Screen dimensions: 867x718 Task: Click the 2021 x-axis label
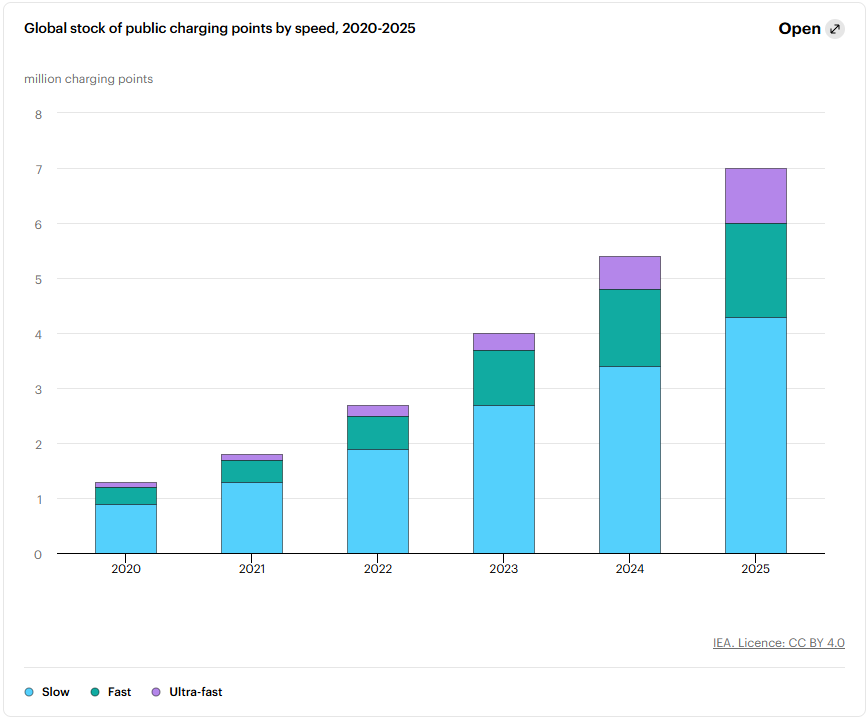[x=252, y=569]
